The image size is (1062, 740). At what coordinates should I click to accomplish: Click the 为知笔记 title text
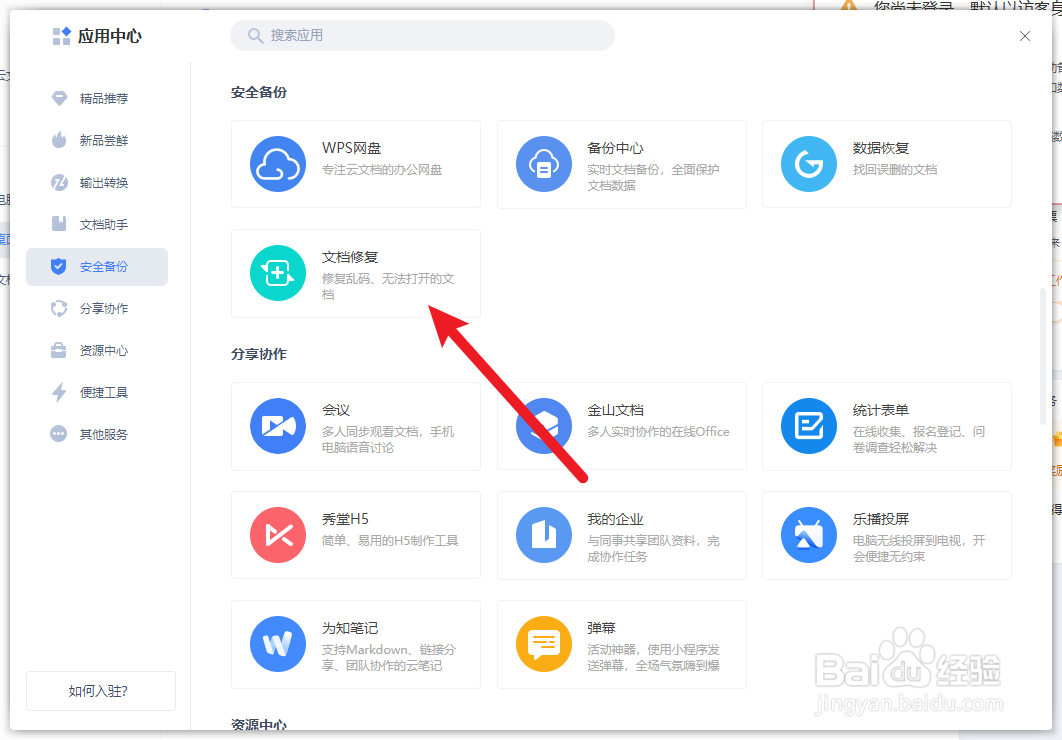(x=350, y=628)
